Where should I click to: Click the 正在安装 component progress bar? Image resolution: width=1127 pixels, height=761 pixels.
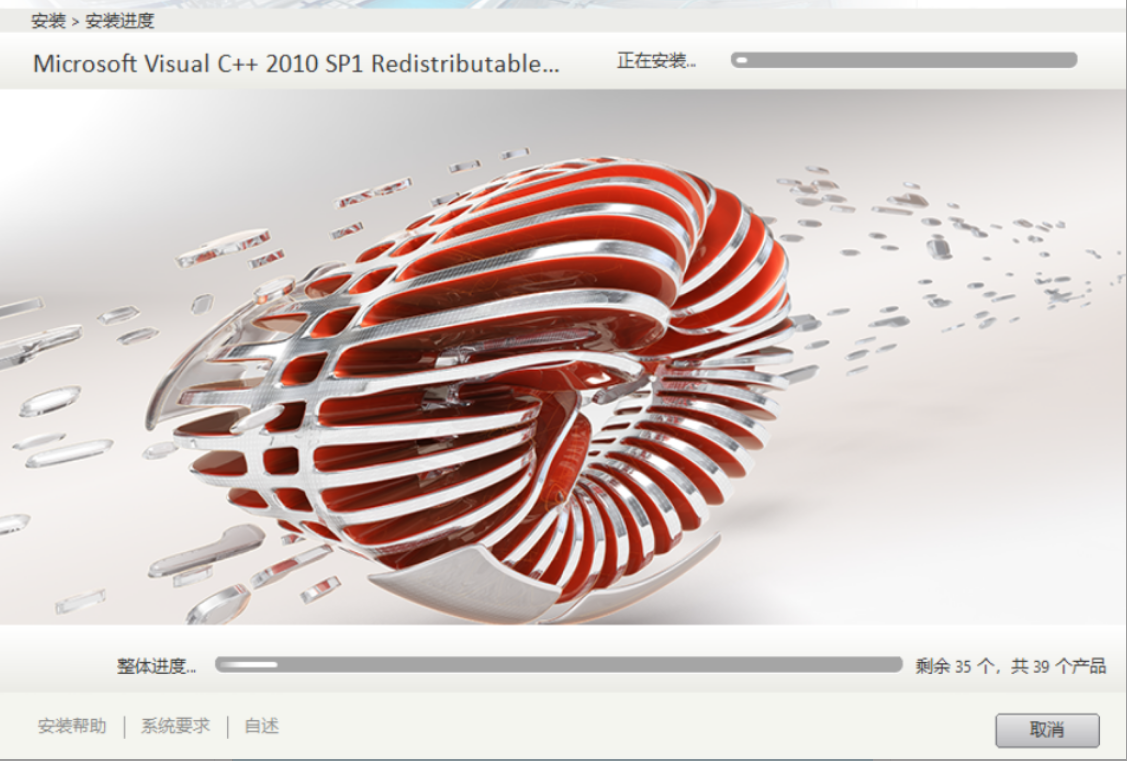point(904,60)
